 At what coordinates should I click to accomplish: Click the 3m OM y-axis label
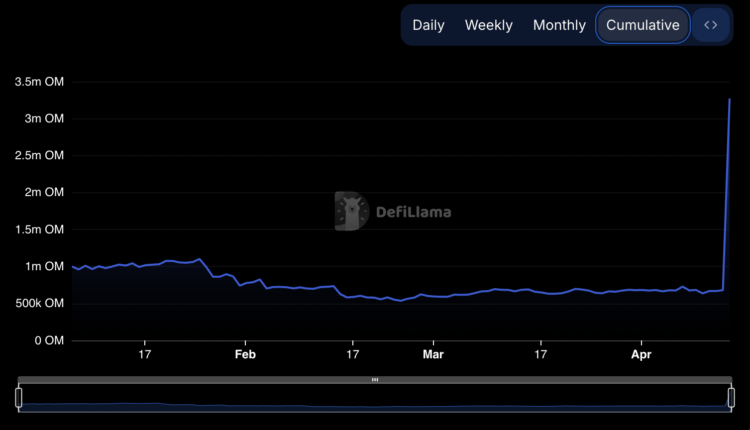(44, 119)
